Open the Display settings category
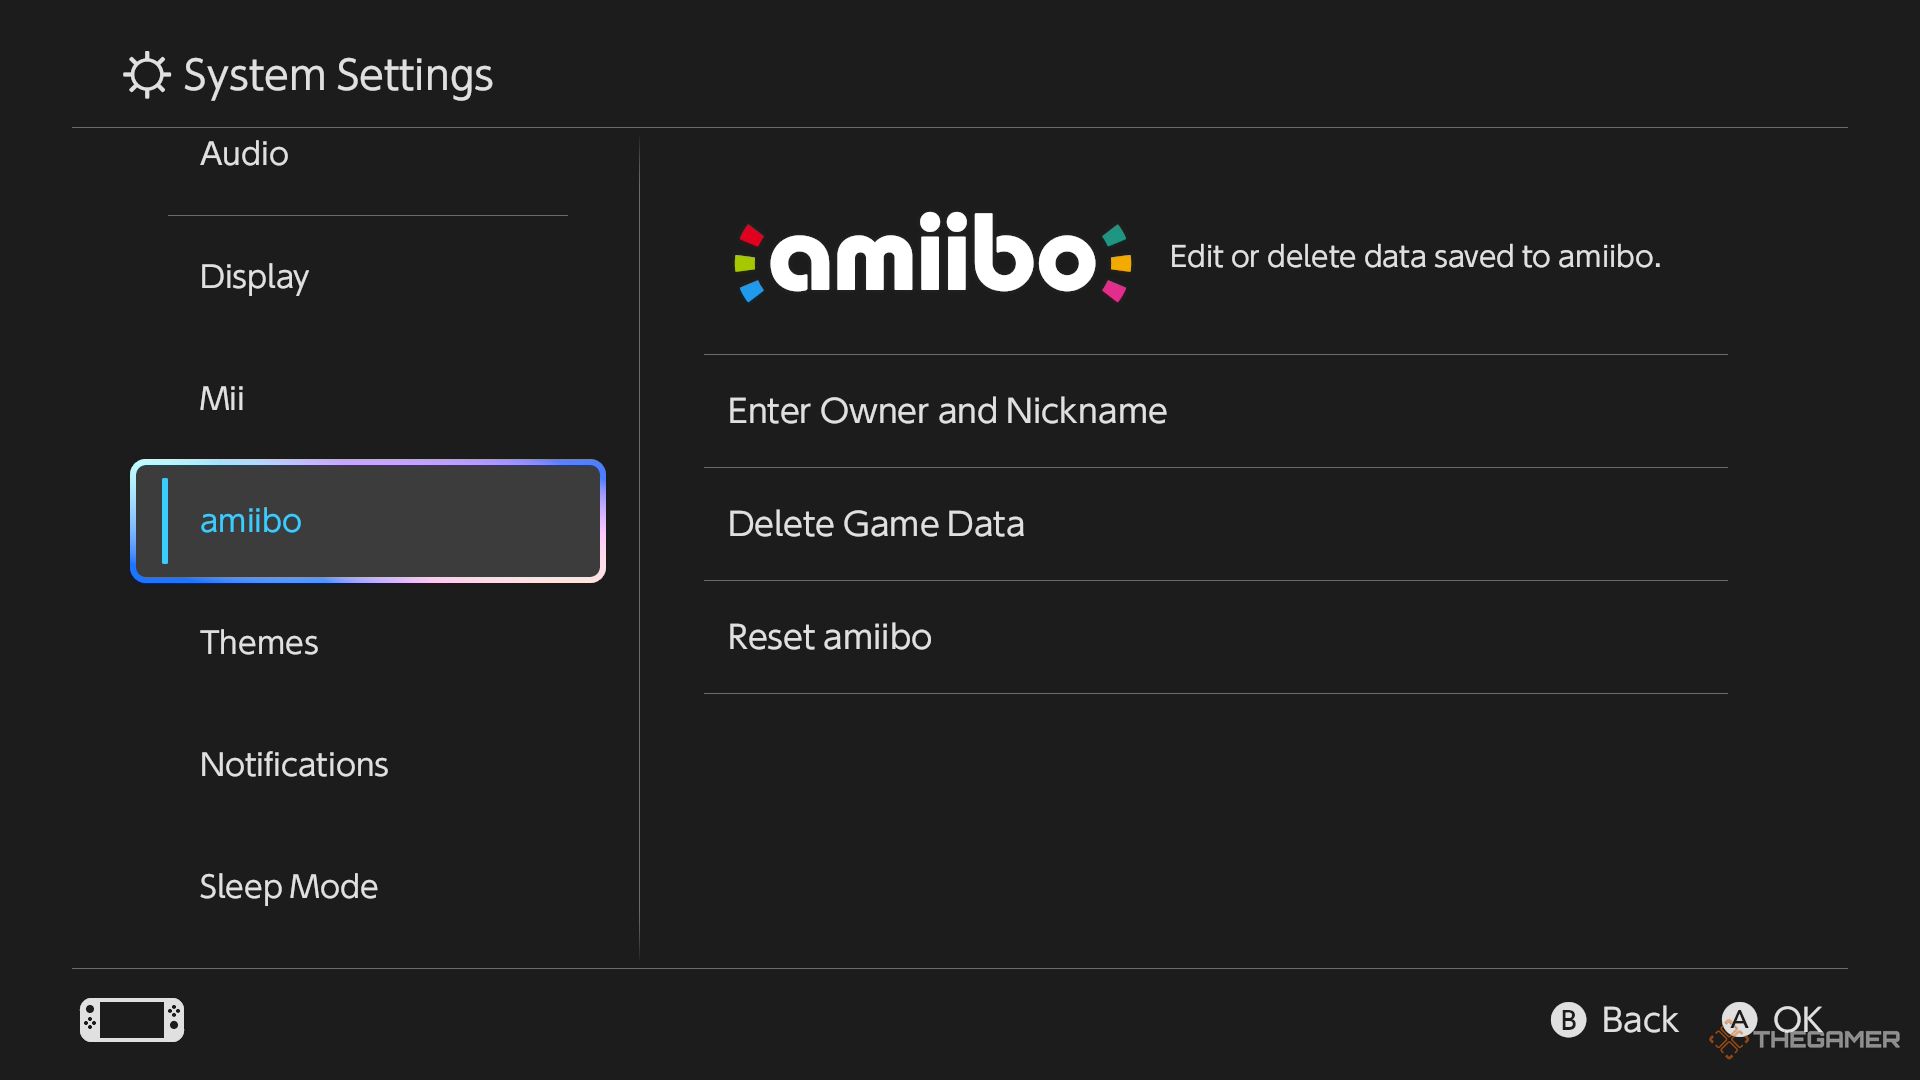 tap(254, 277)
